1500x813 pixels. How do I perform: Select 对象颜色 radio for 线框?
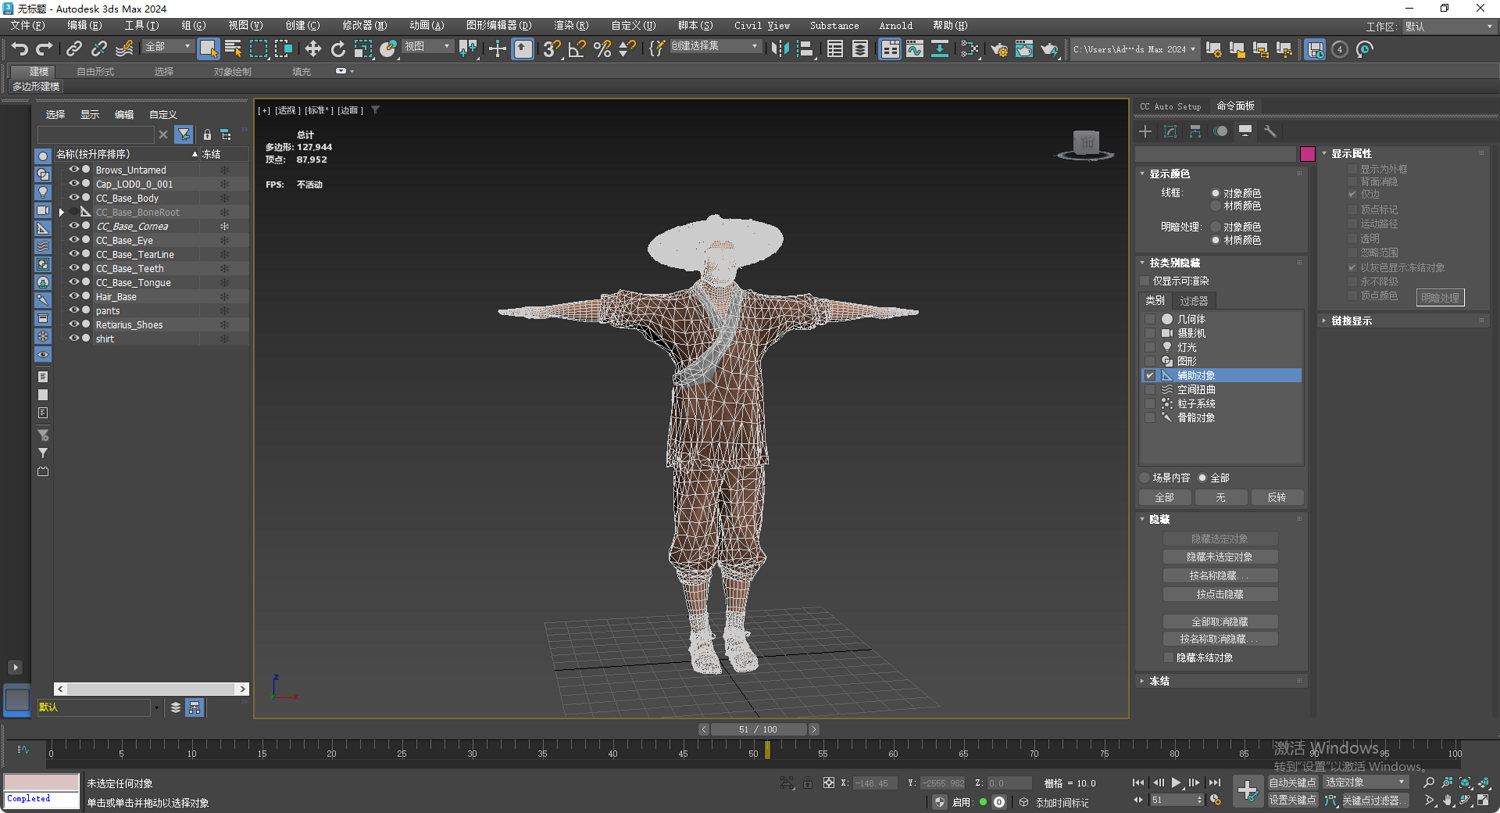click(1216, 193)
